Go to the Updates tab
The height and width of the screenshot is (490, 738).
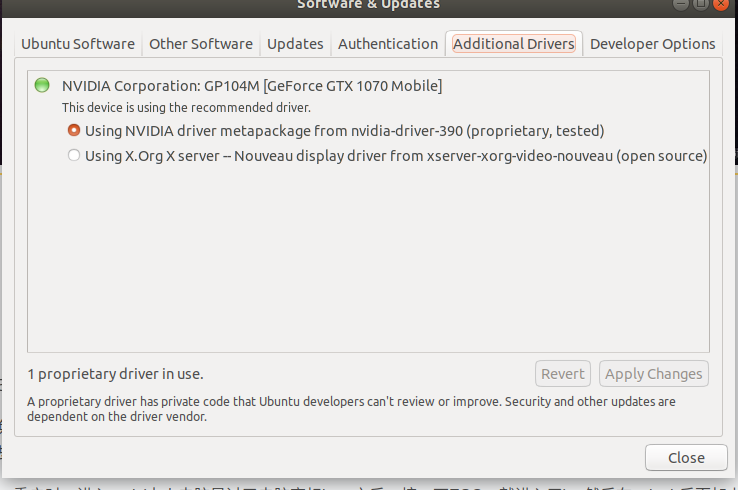(x=295, y=44)
